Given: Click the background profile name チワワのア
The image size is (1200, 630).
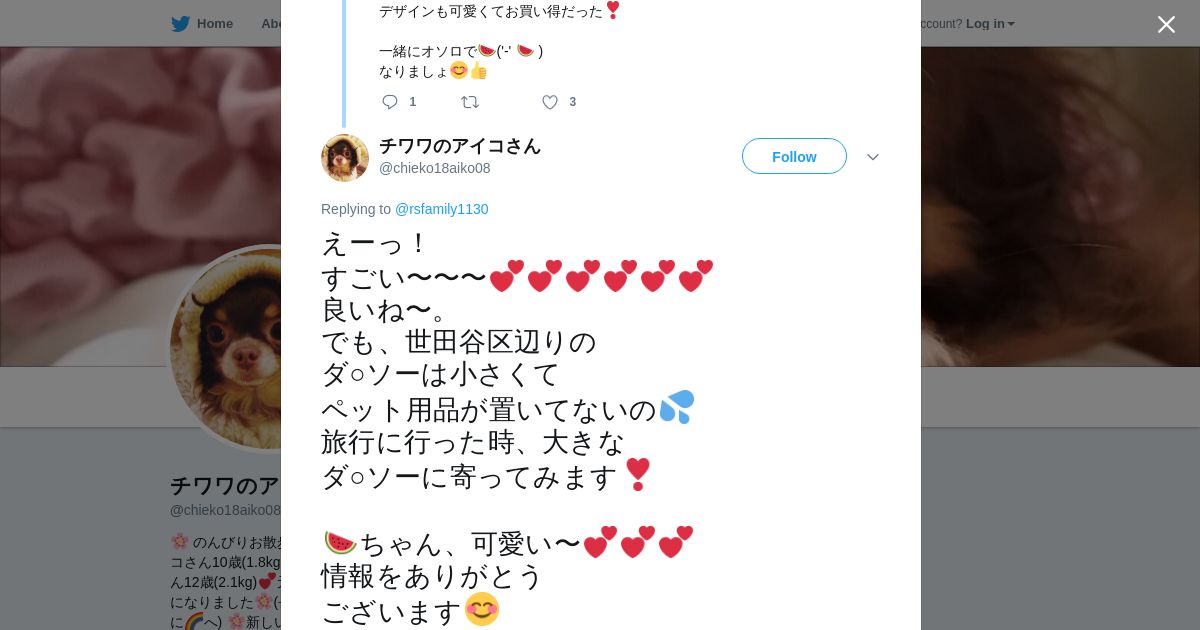Looking at the screenshot, I should click(x=225, y=486).
